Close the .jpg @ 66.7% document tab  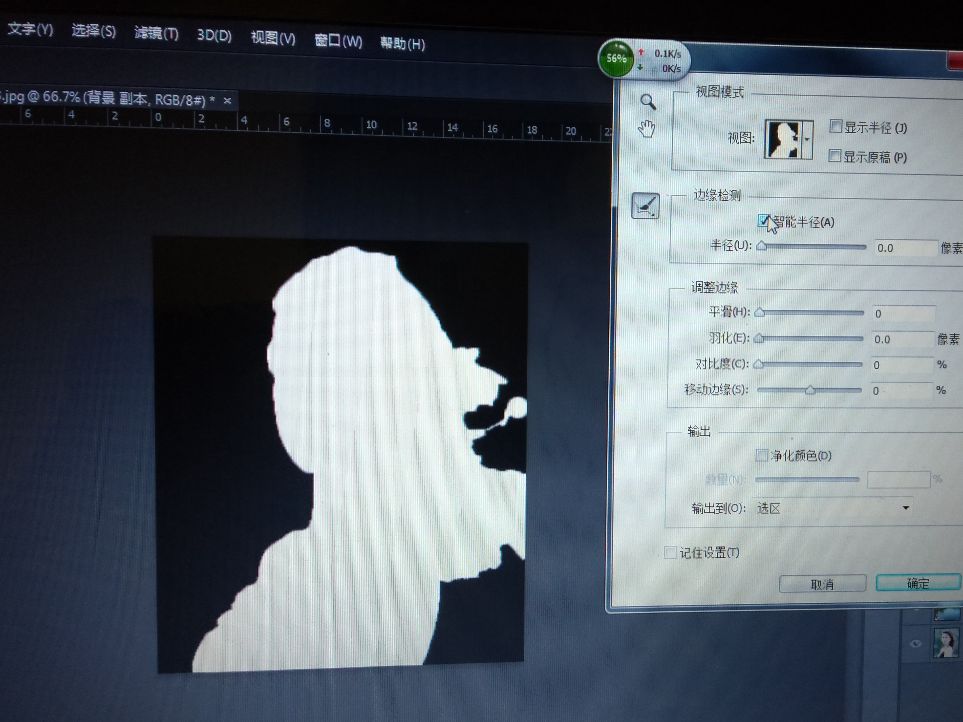tap(227, 101)
